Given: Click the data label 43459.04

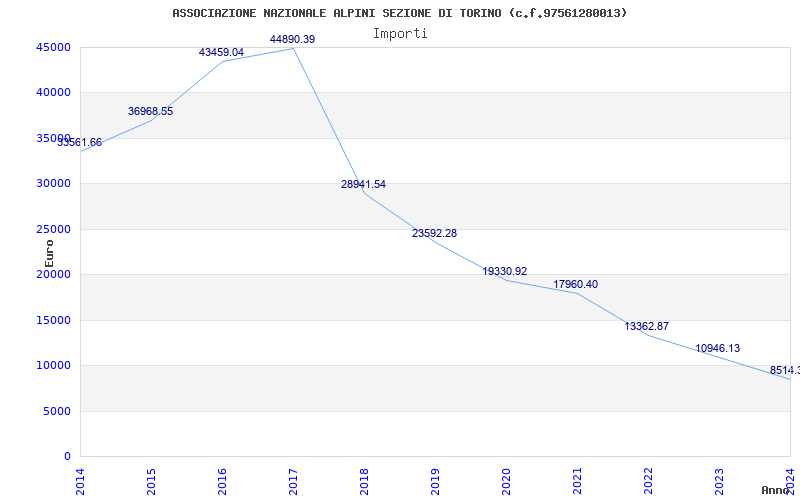Looking at the screenshot, I should click(221, 52).
